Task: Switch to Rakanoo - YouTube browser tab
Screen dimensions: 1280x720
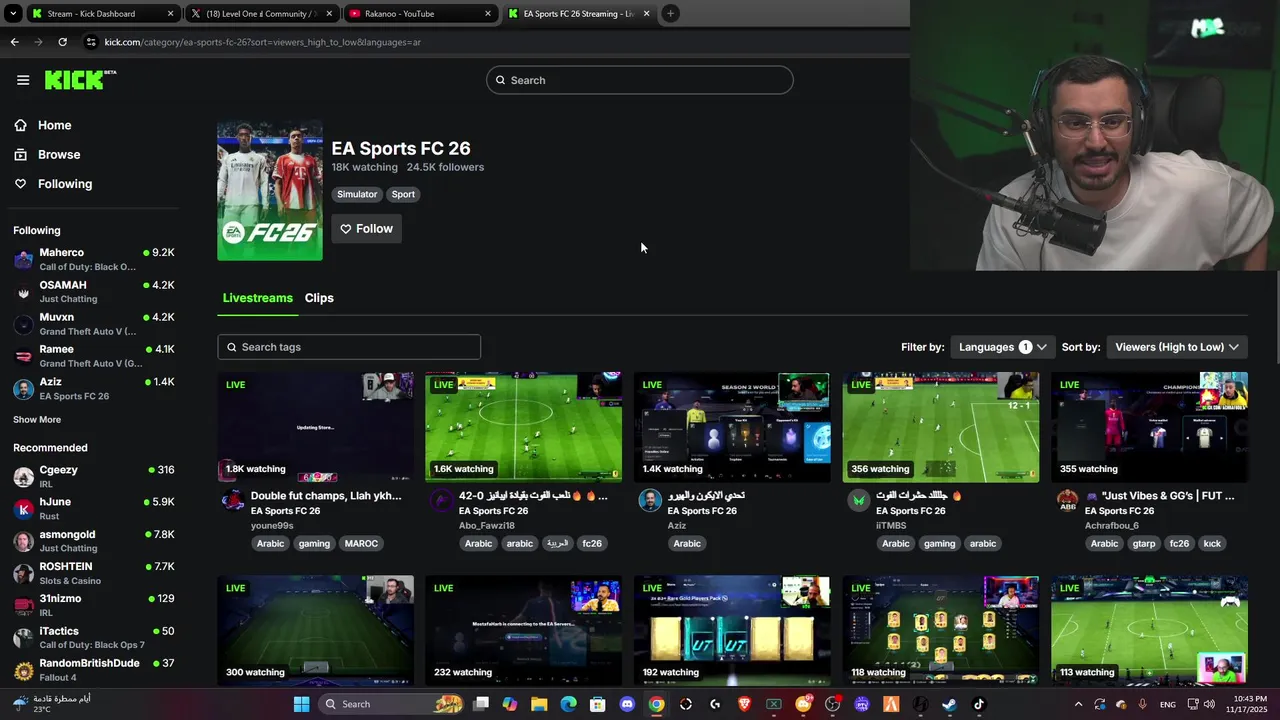Action: click(x=420, y=14)
